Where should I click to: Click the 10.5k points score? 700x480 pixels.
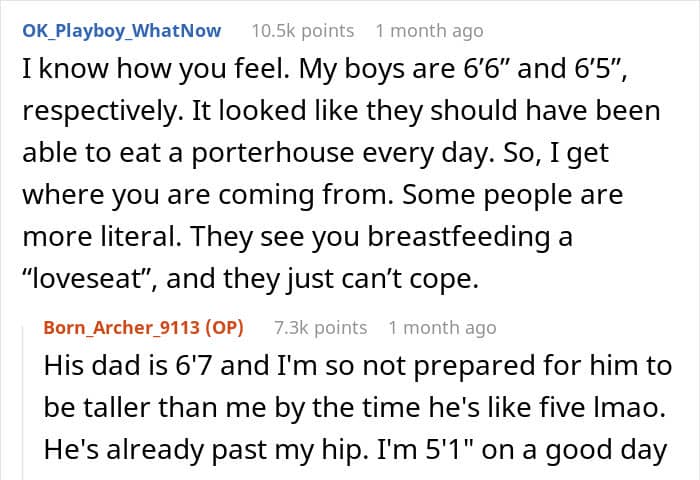pyautogui.click(x=304, y=31)
